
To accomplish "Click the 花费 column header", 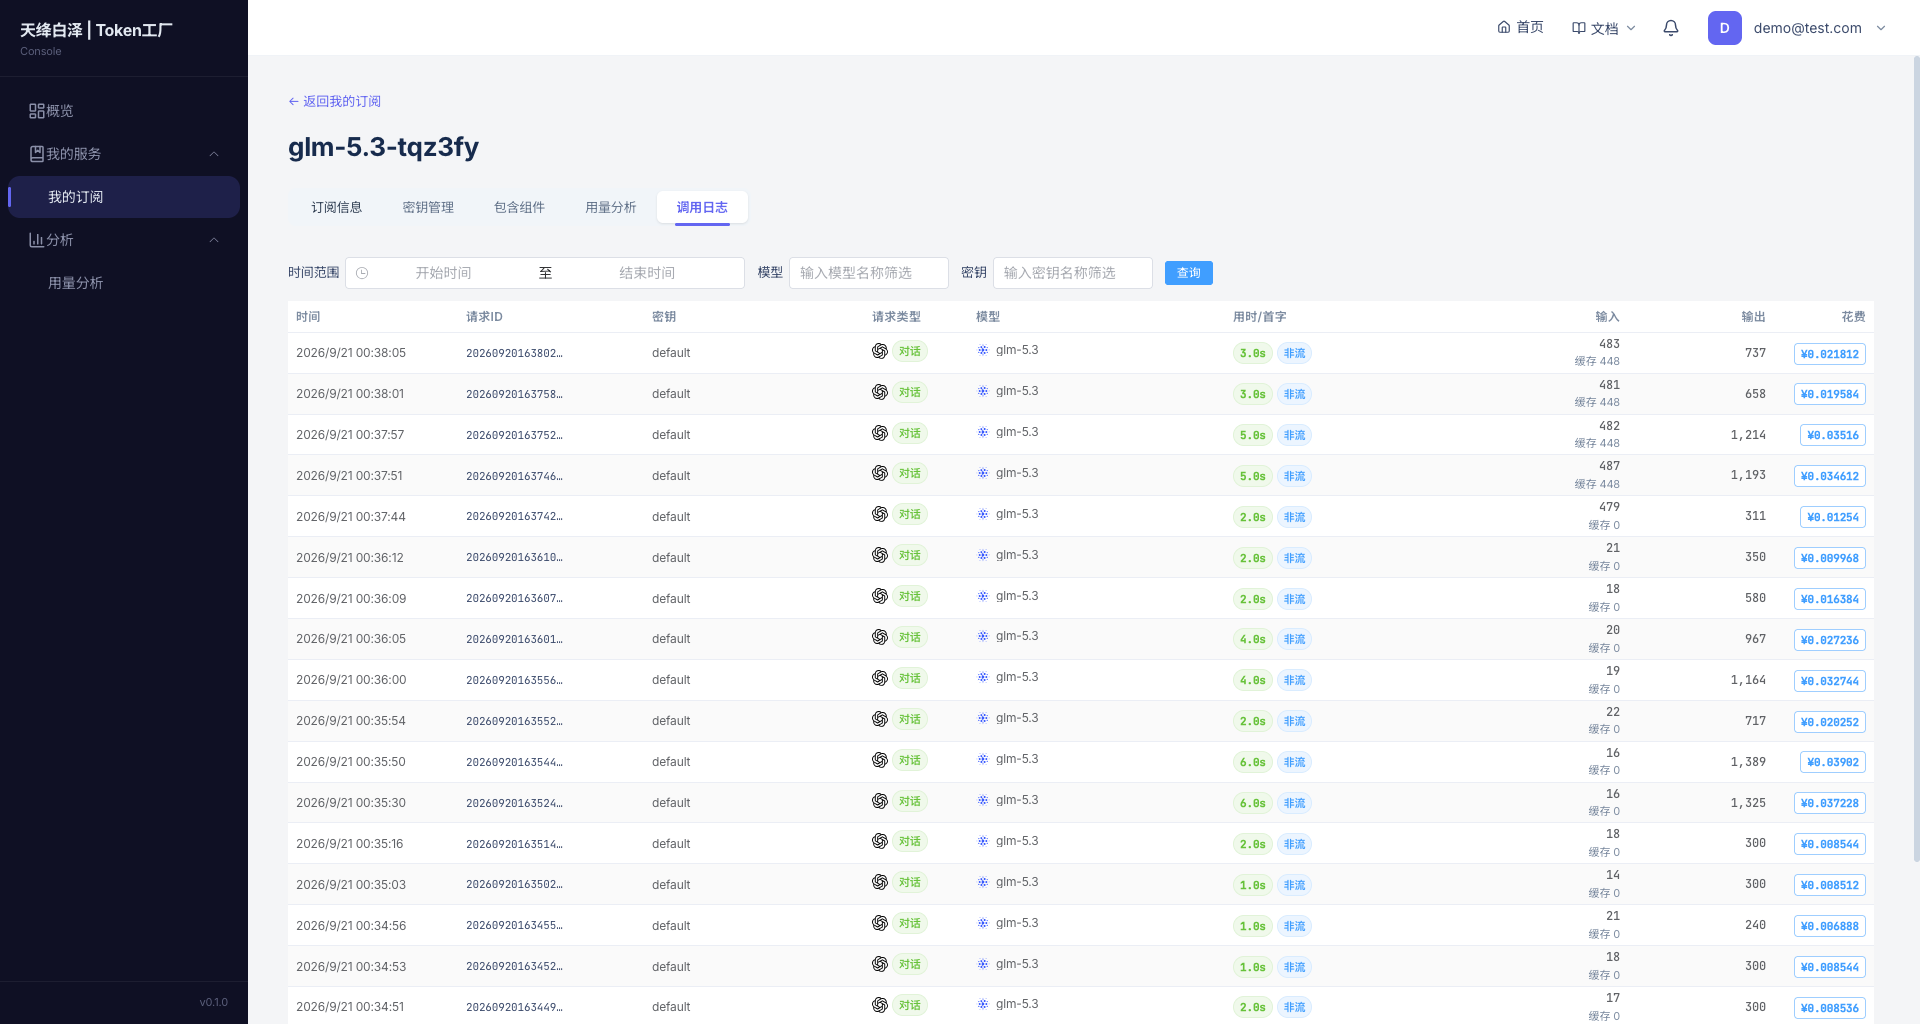I will click(x=1853, y=317).
